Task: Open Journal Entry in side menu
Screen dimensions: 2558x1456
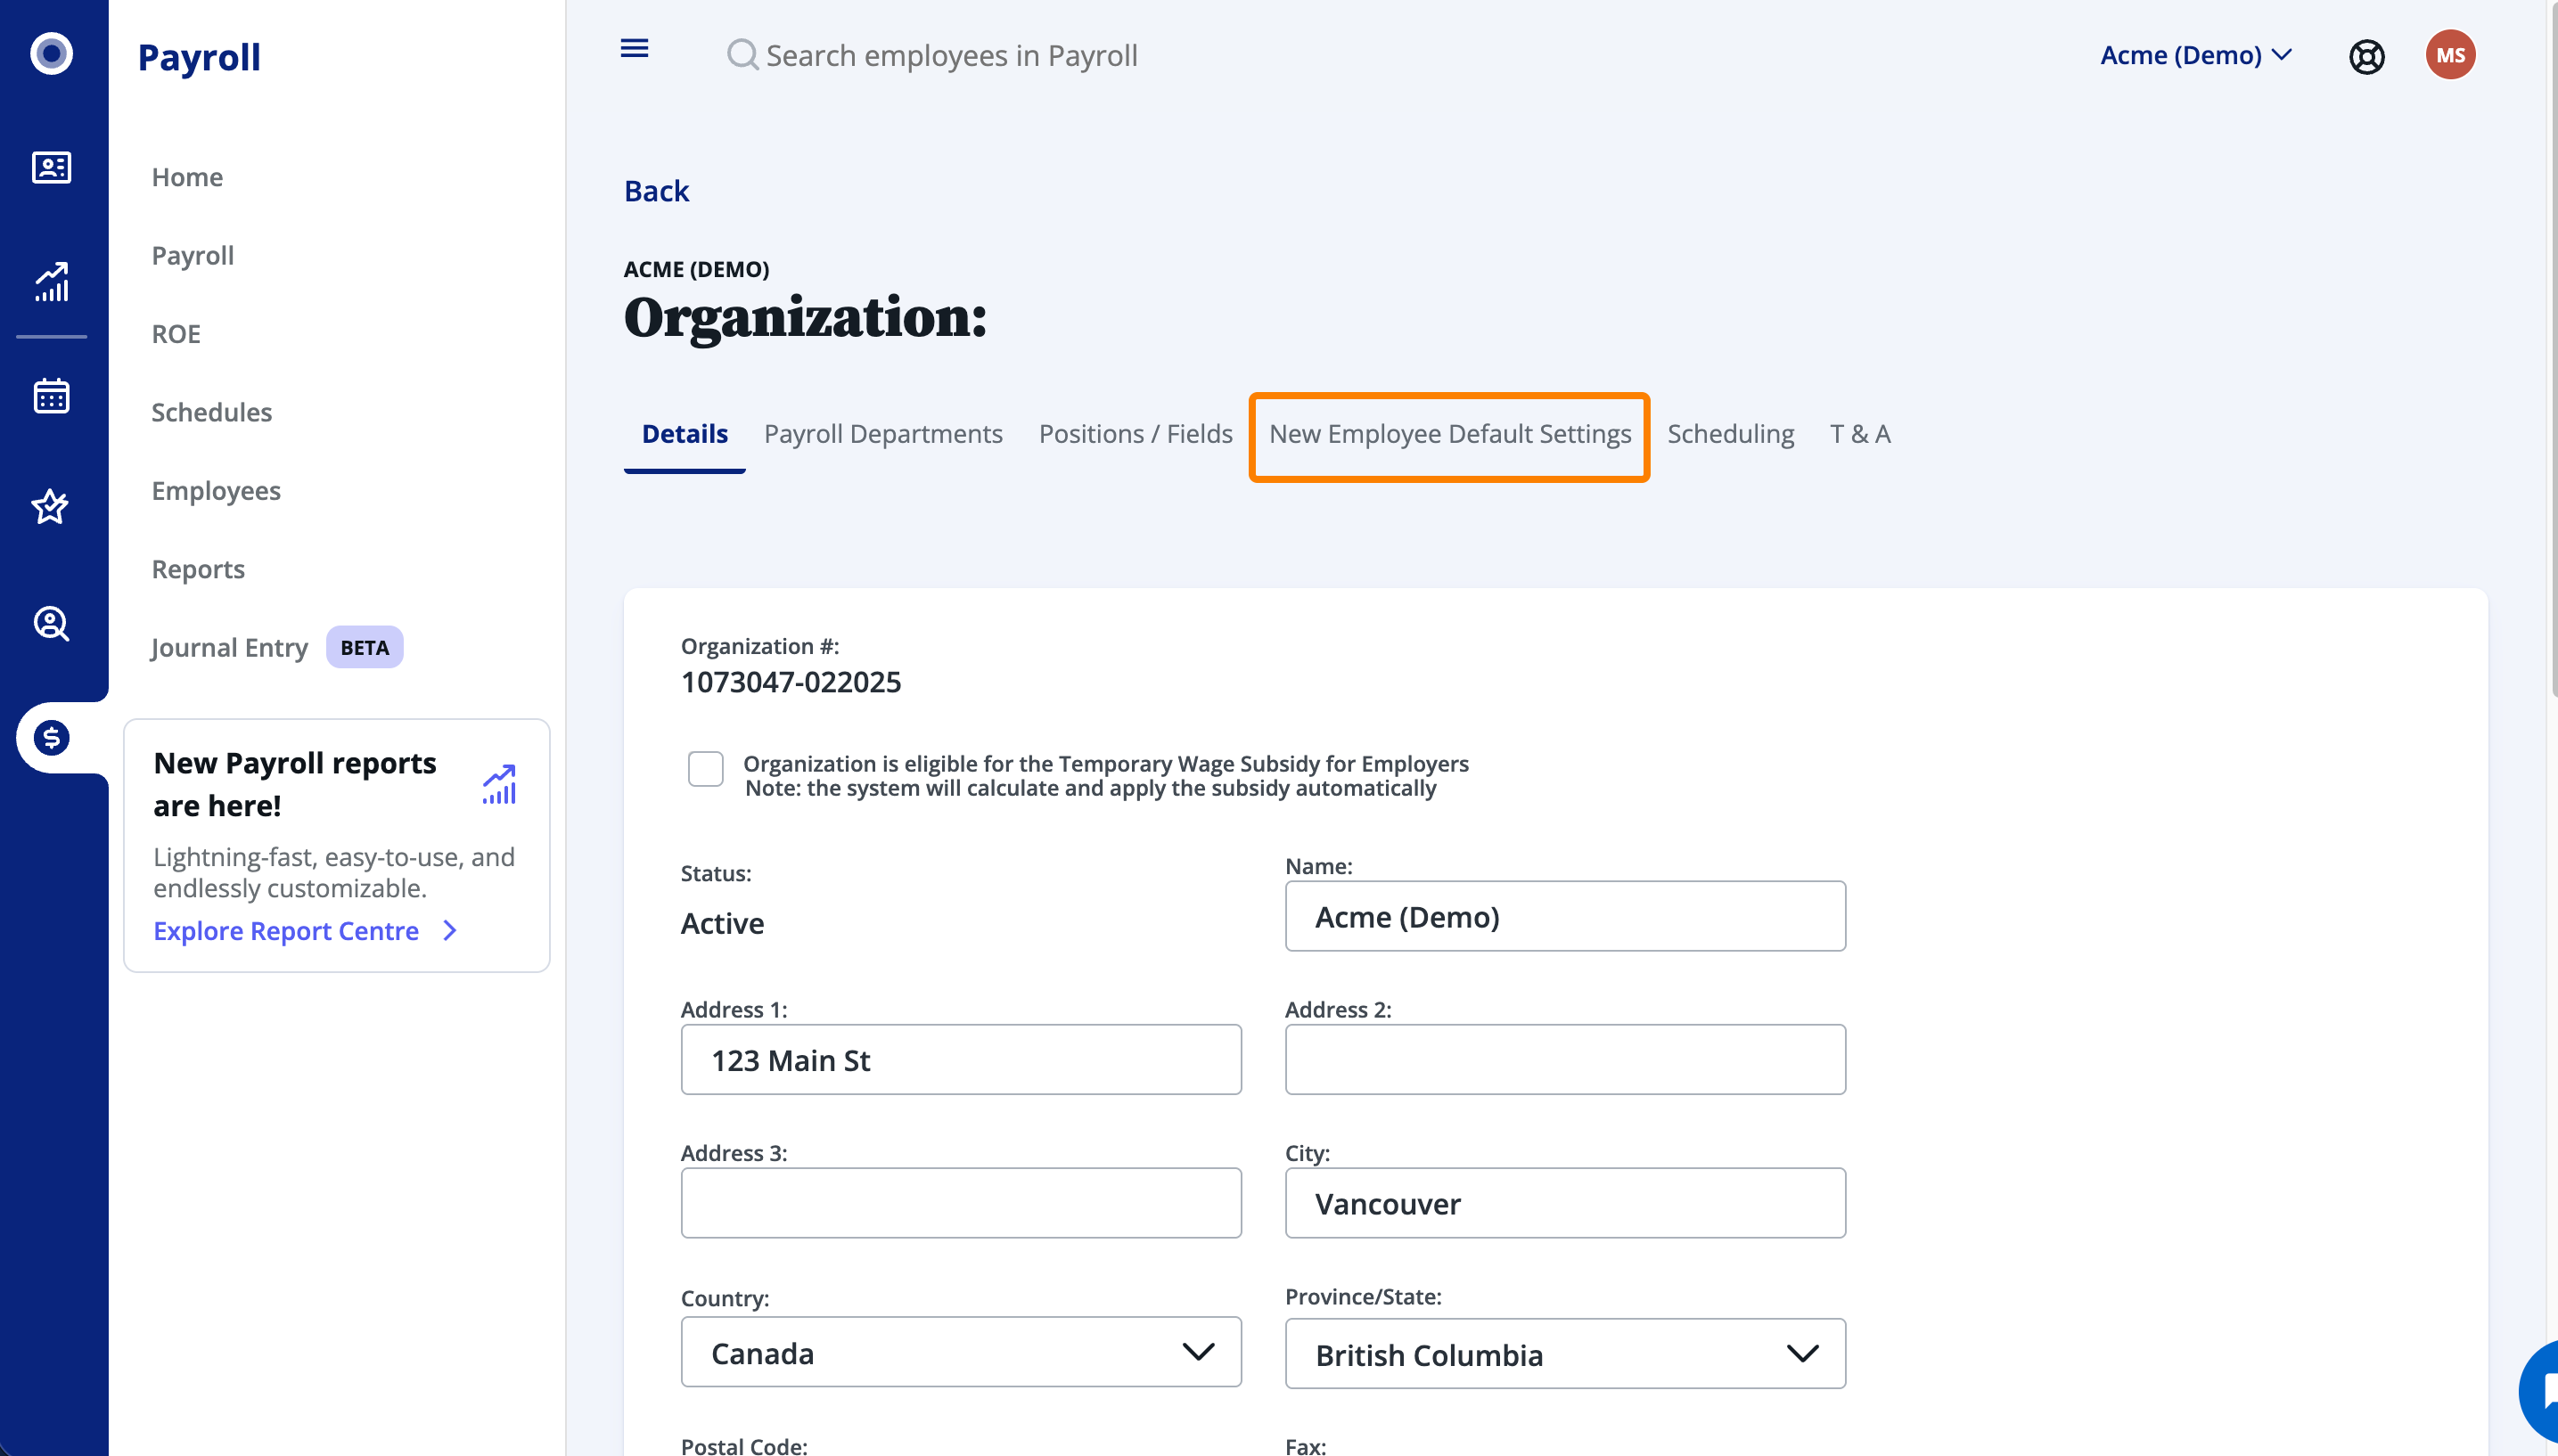Action: (229, 648)
